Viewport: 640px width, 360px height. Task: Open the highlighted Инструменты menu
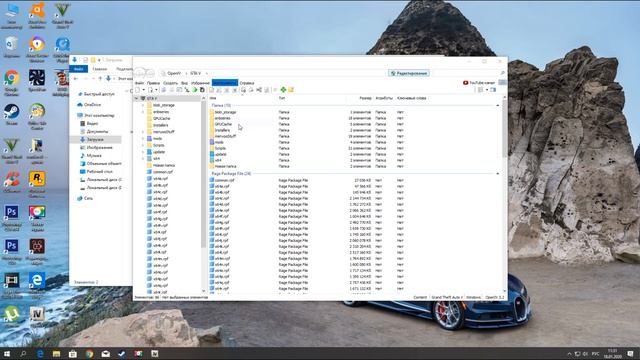coord(224,83)
